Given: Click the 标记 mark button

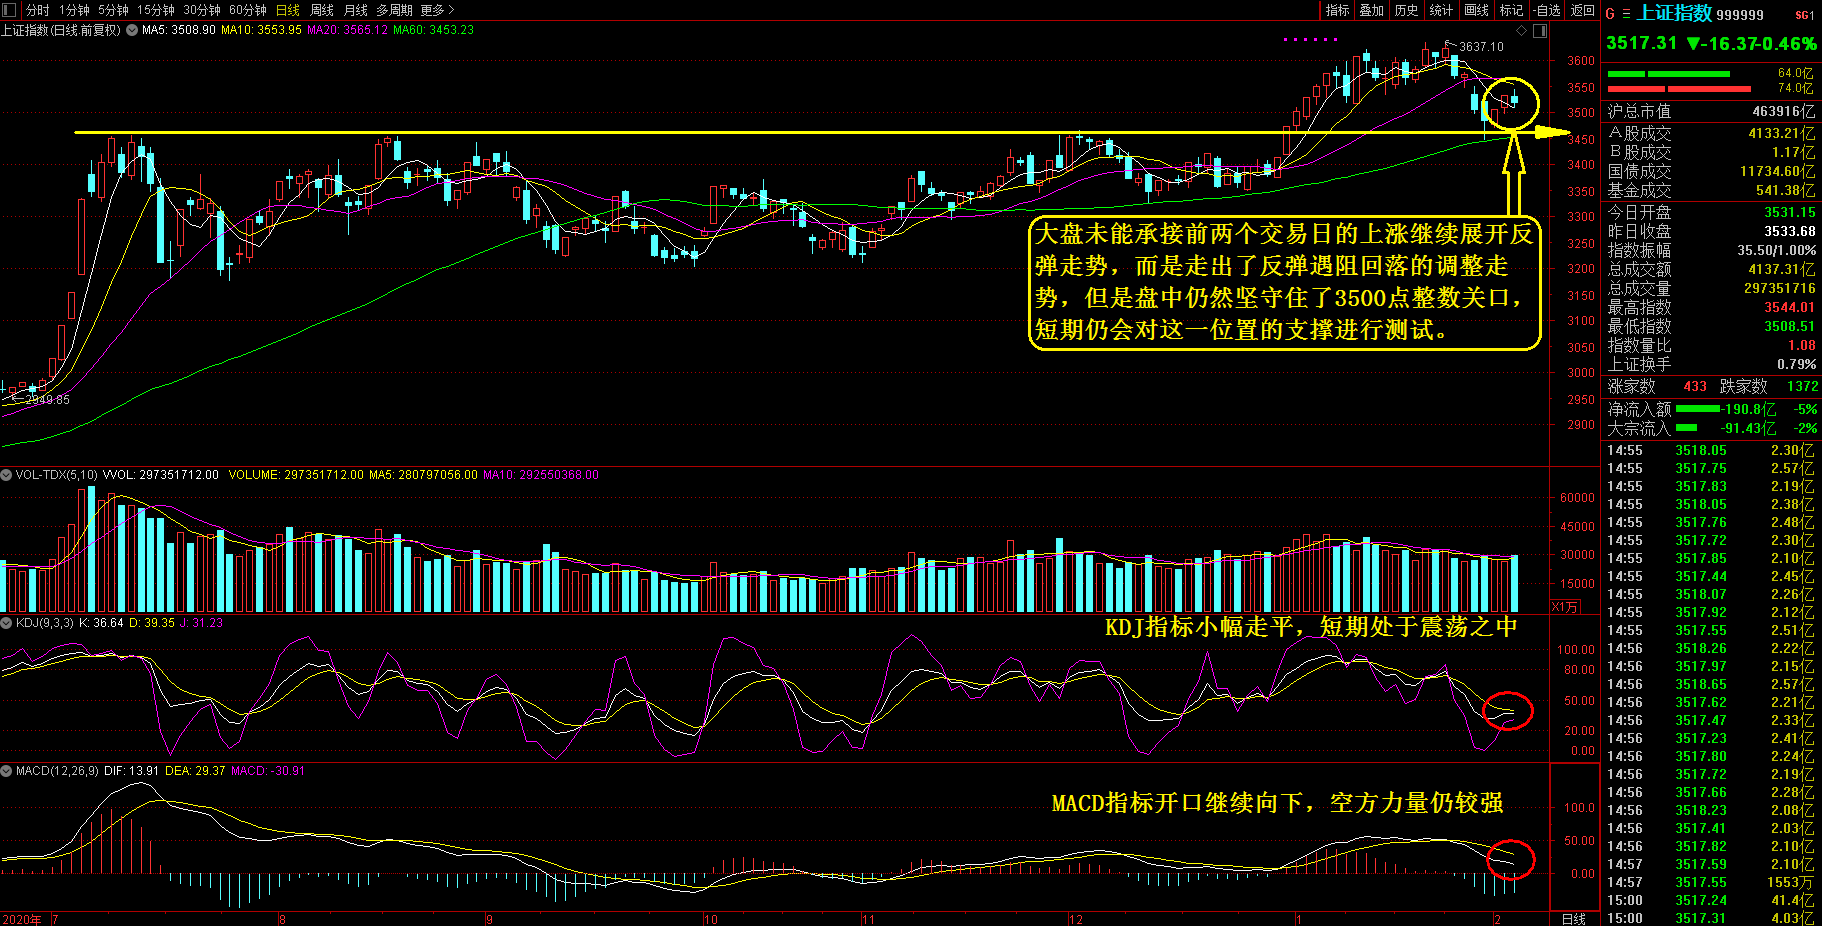Looking at the screenshot, I should point(1512,10).
